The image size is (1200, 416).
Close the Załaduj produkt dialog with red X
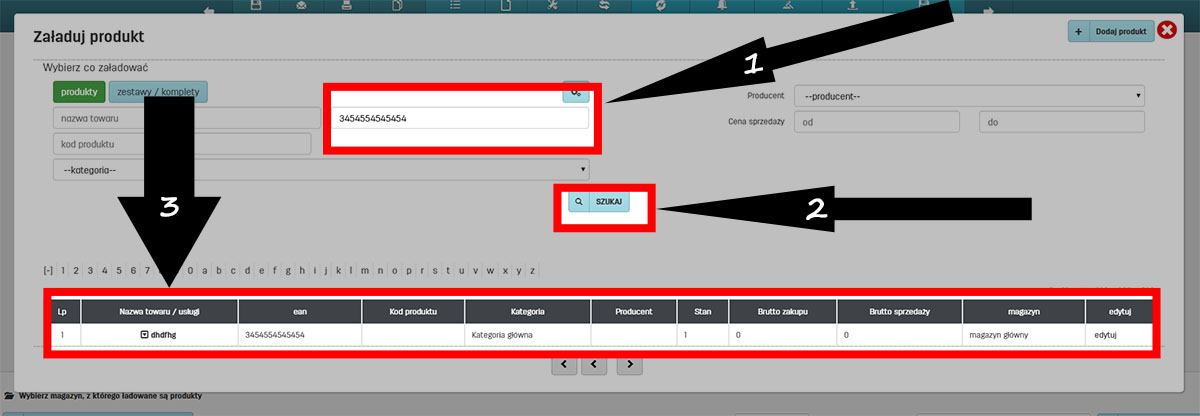1166,31
